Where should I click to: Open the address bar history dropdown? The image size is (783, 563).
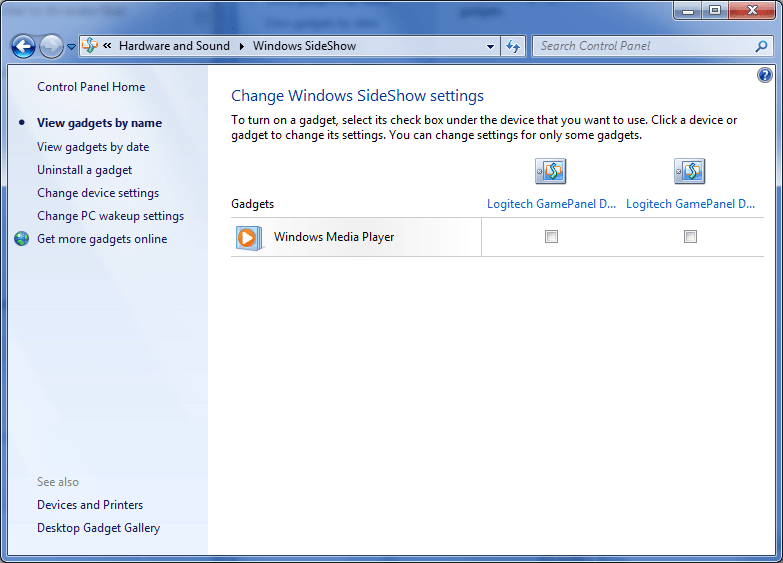(x=490, y=46)
